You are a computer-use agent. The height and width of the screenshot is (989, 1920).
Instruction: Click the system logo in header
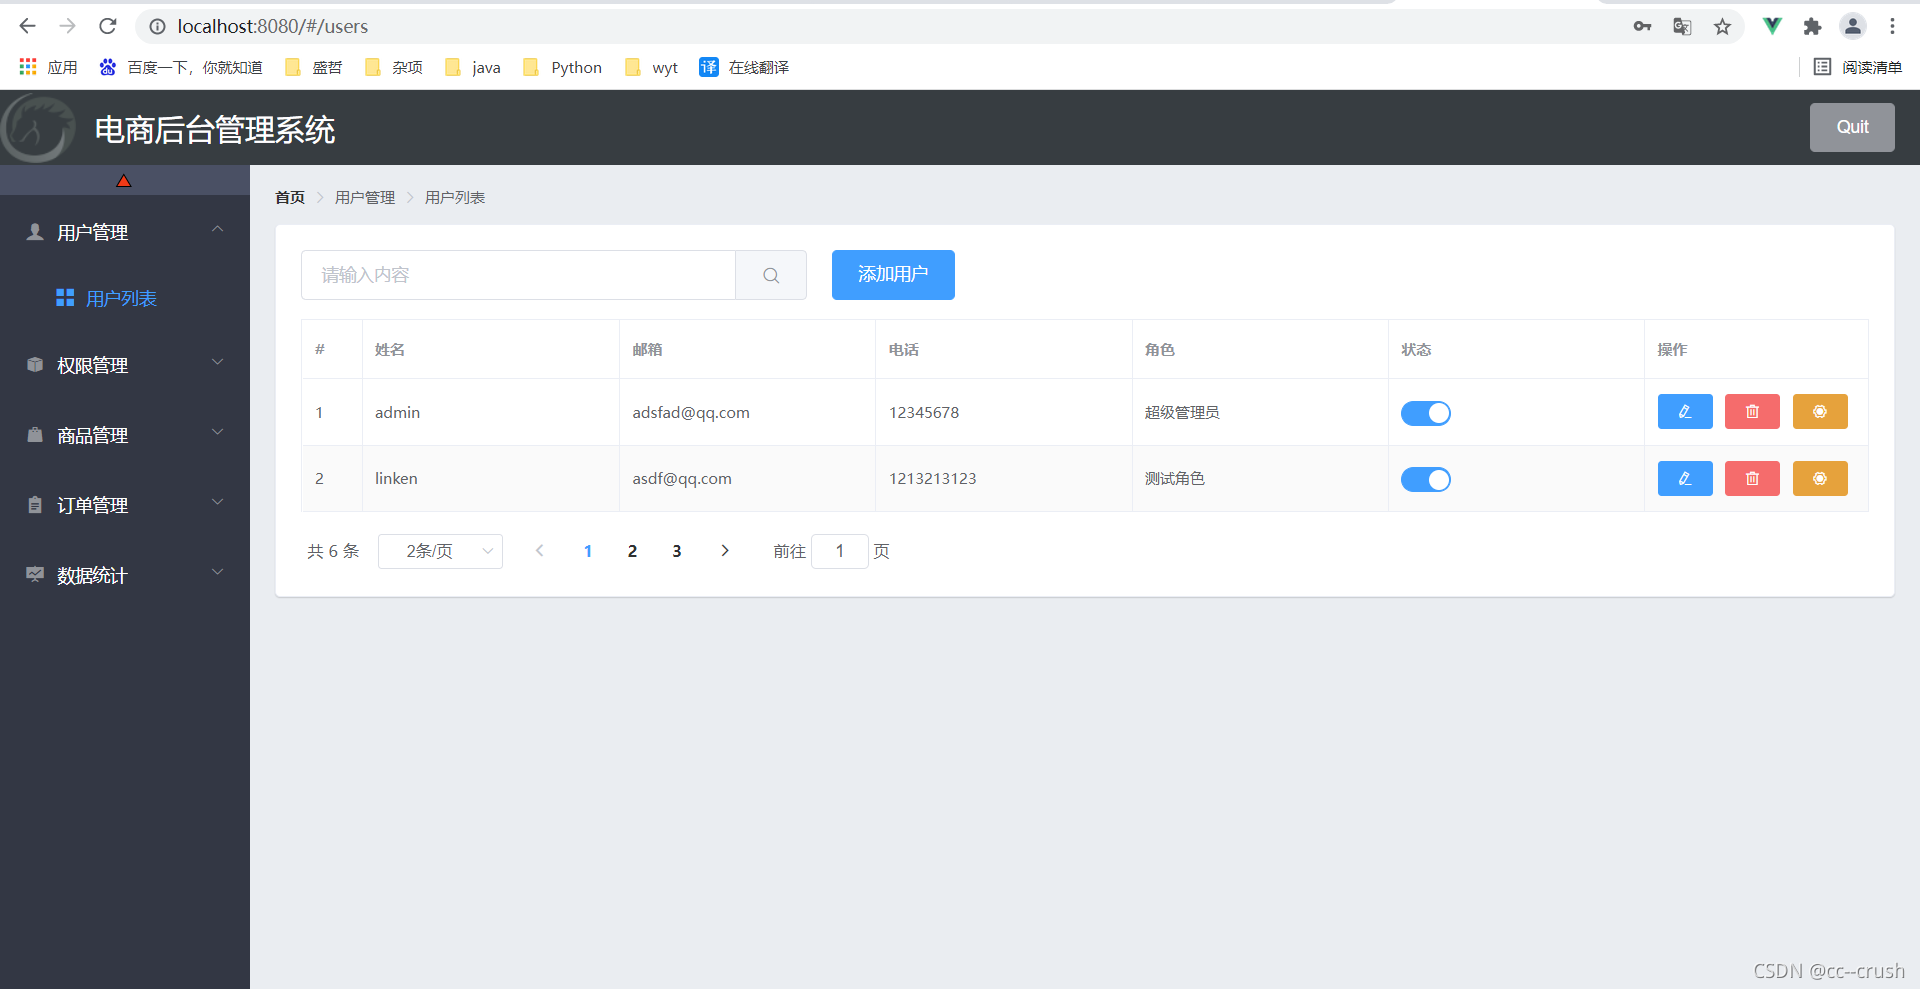[x=38, y=128]
